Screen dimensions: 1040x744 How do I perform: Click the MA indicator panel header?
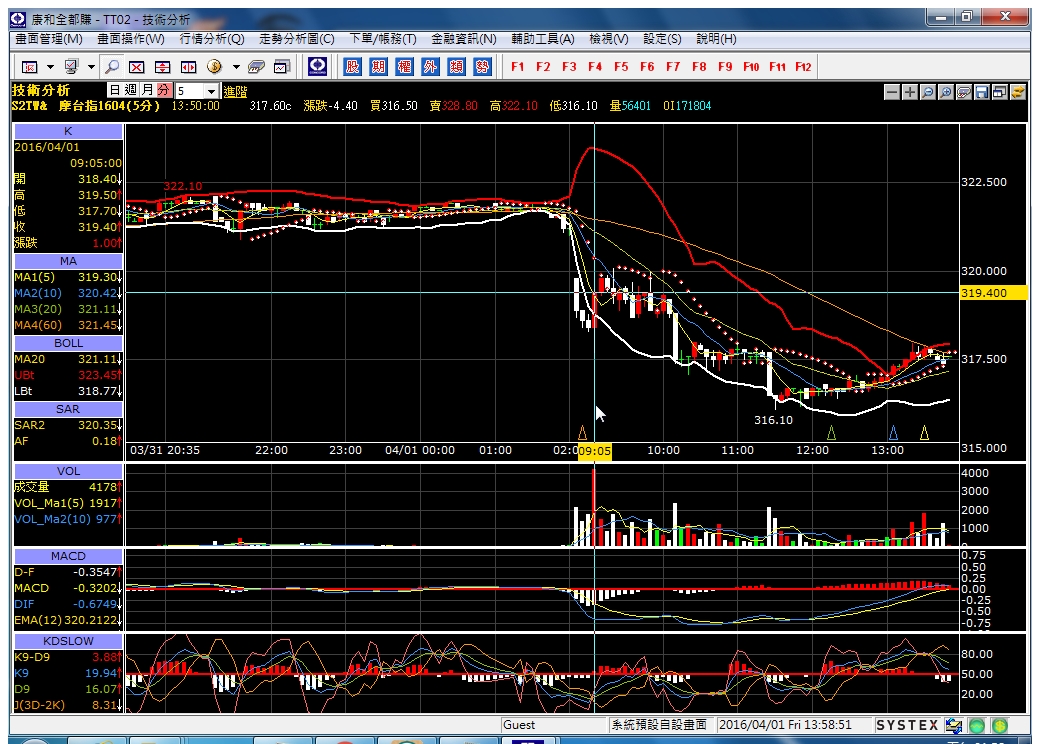coord(68,261)
